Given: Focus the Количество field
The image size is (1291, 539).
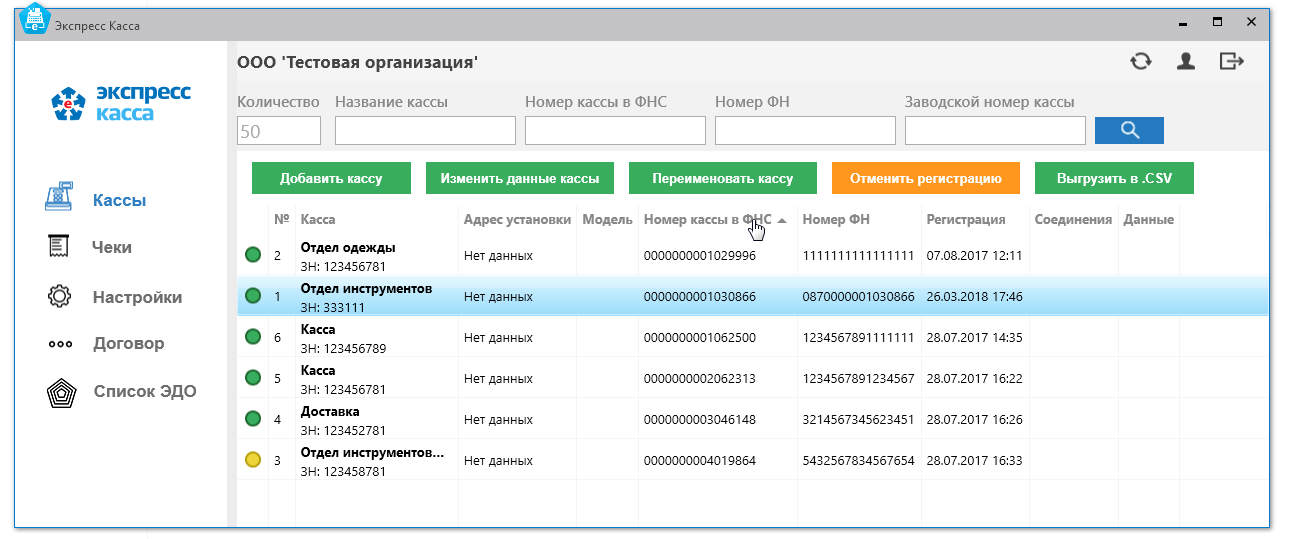Looking at the screenshot, I should point(279,131).
